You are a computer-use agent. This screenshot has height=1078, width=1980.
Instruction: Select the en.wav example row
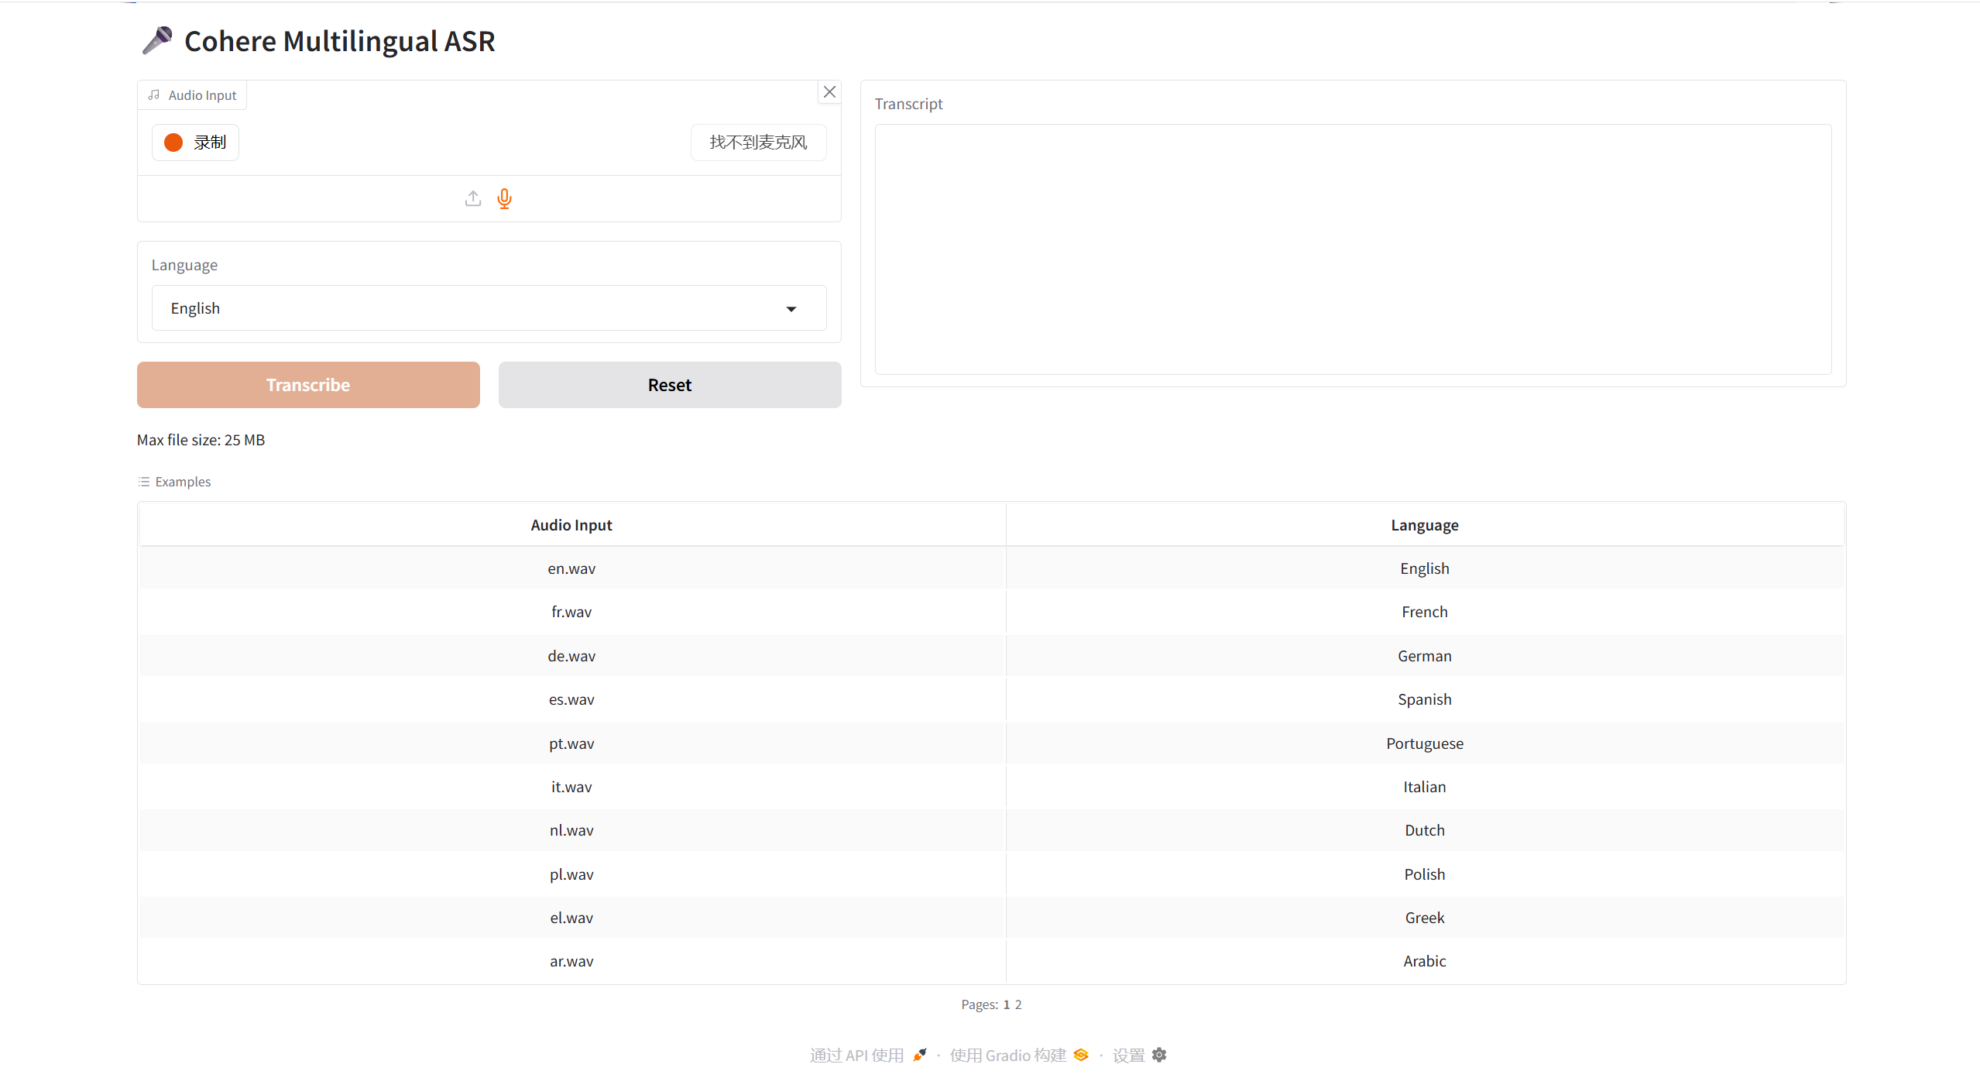tap(571, 569)
